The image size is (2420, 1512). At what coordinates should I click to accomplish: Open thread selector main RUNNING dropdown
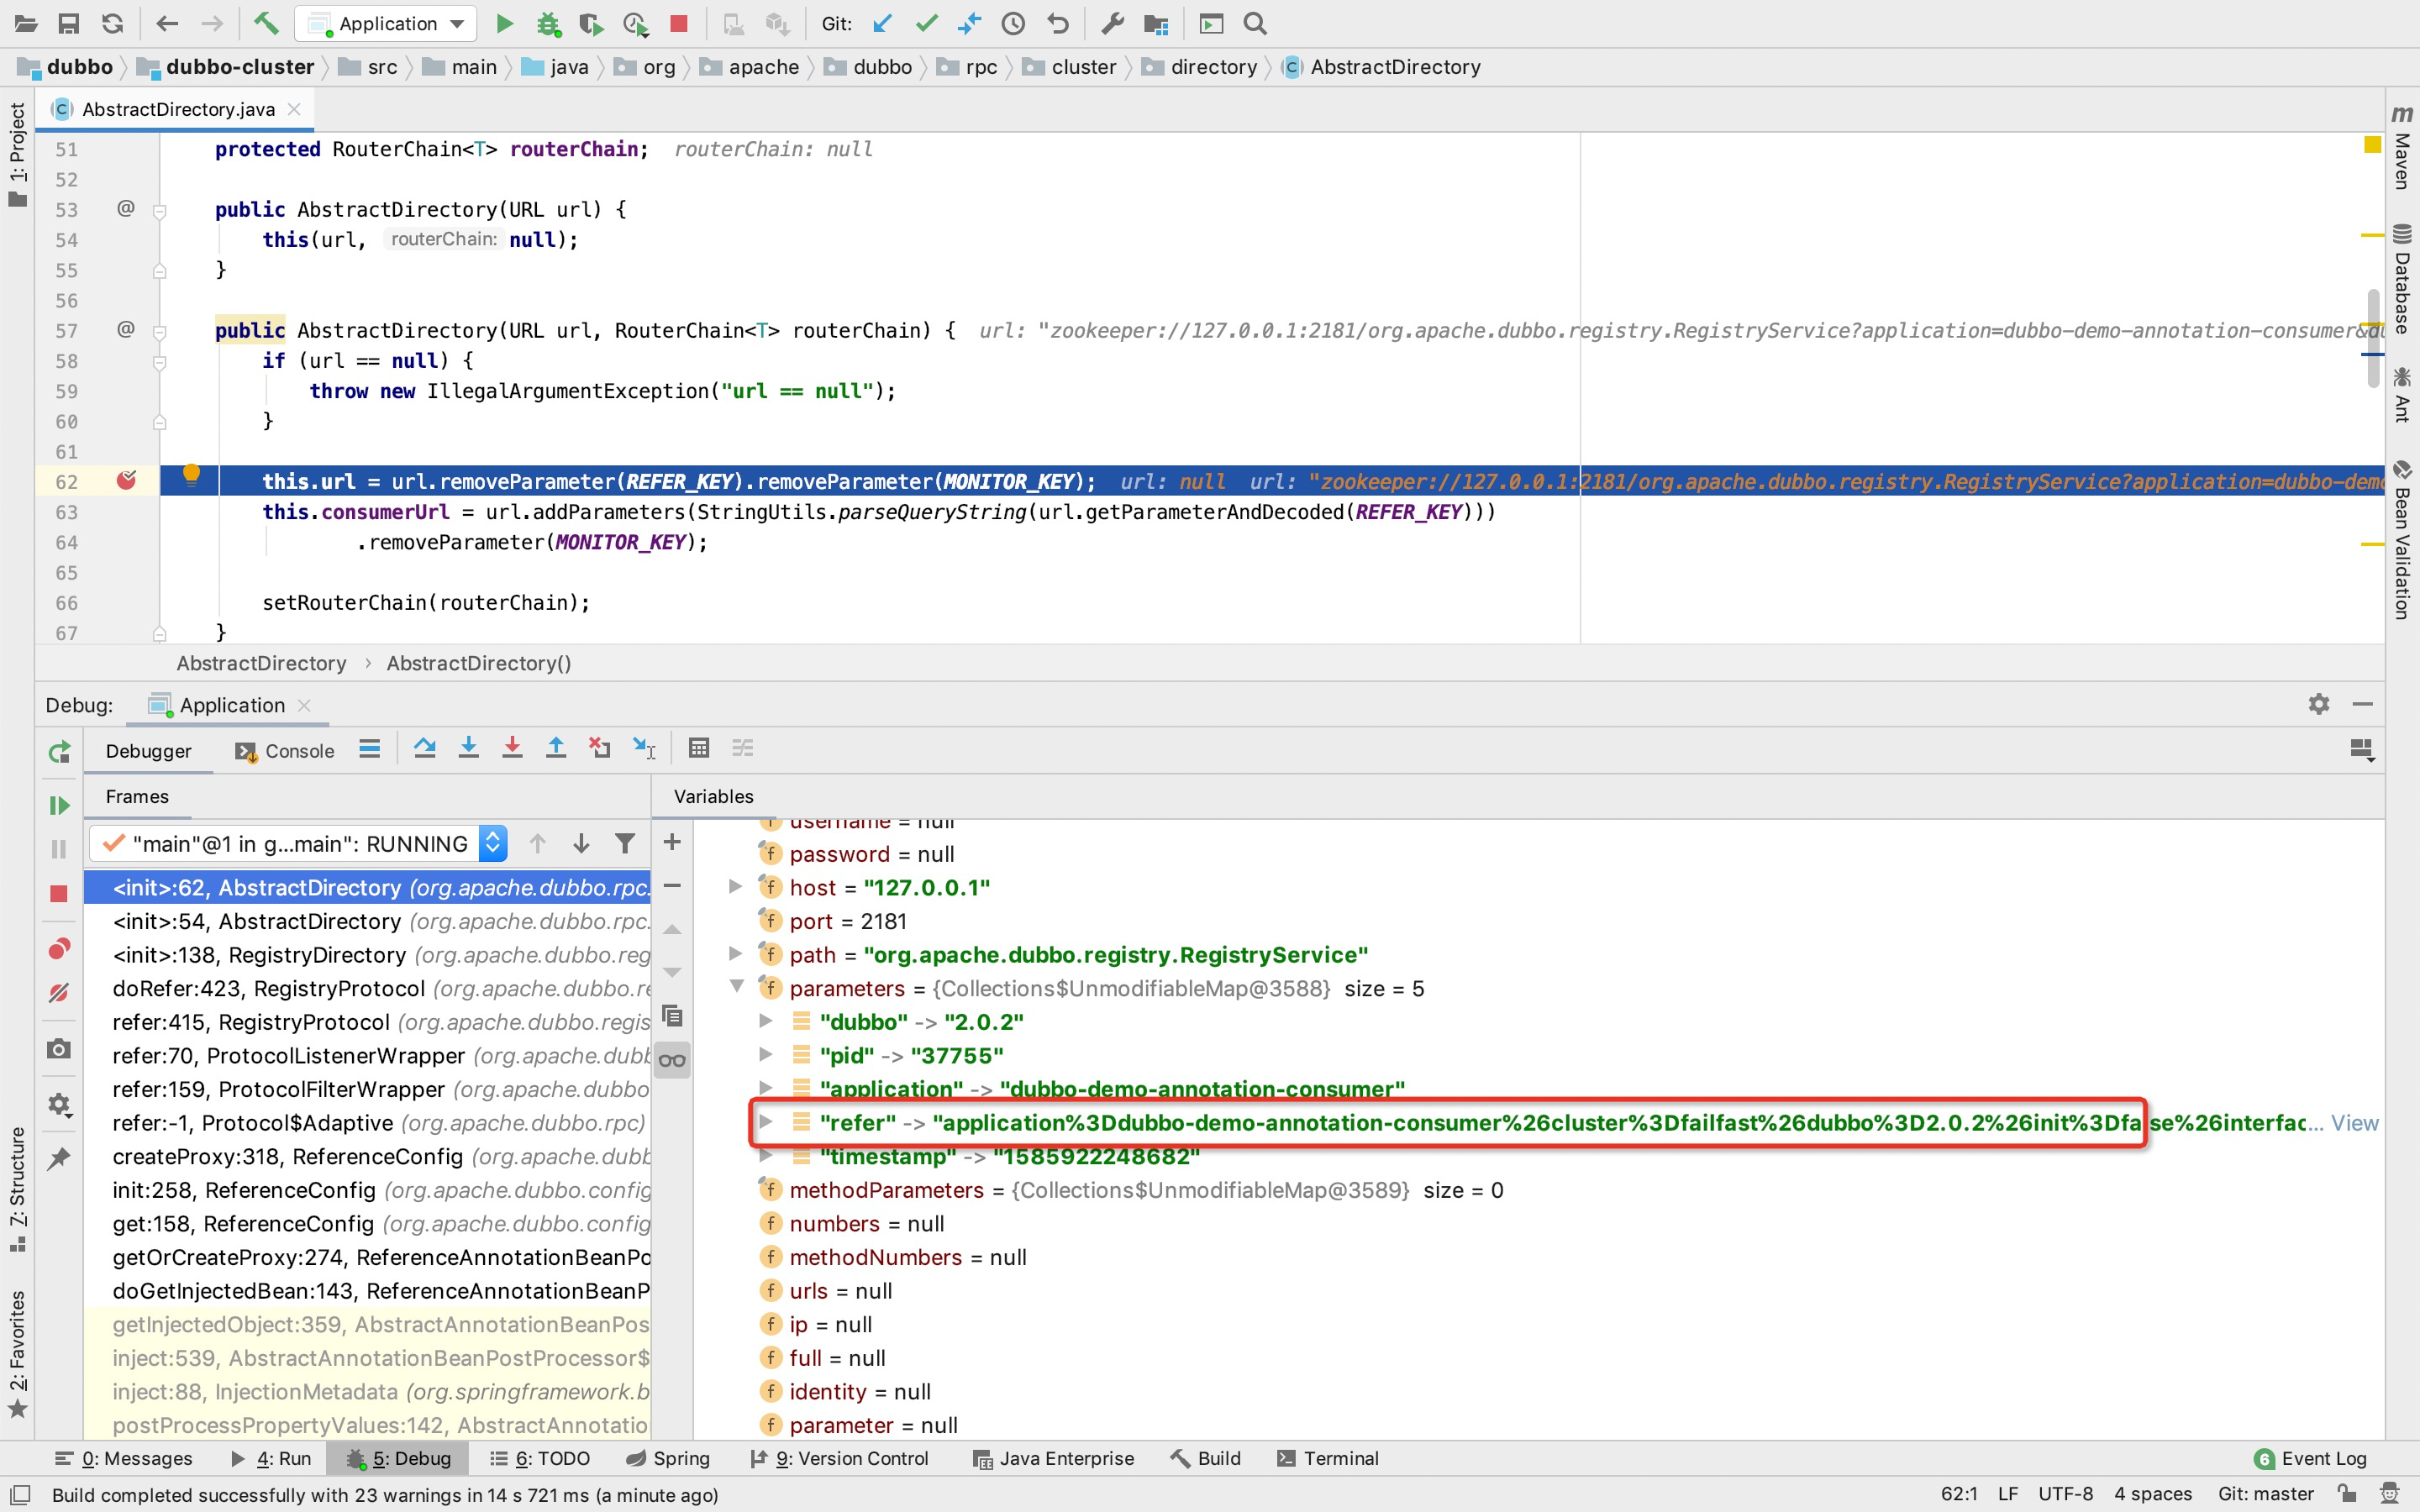pos(298,844)
